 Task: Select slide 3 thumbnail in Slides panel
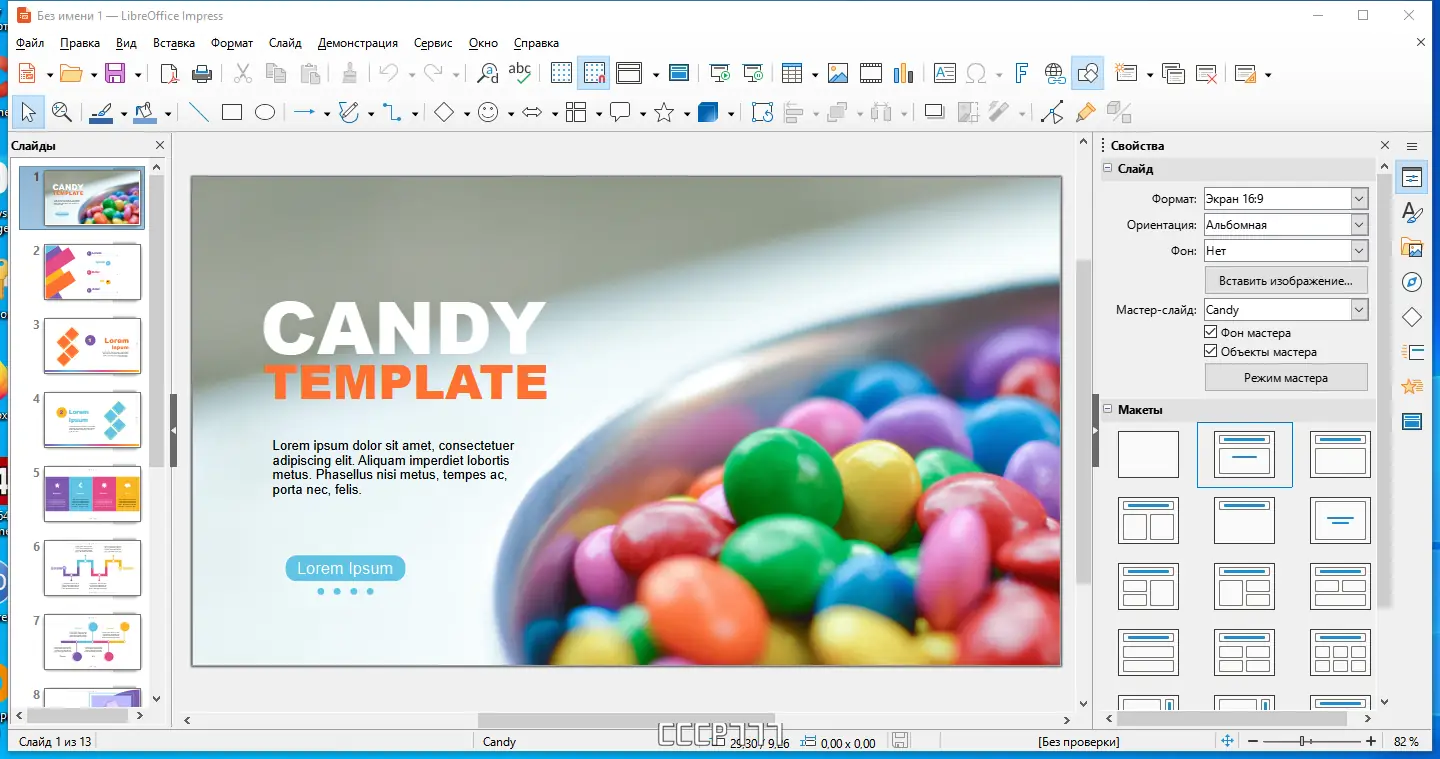pyautogui.click(x=92, y=346)
